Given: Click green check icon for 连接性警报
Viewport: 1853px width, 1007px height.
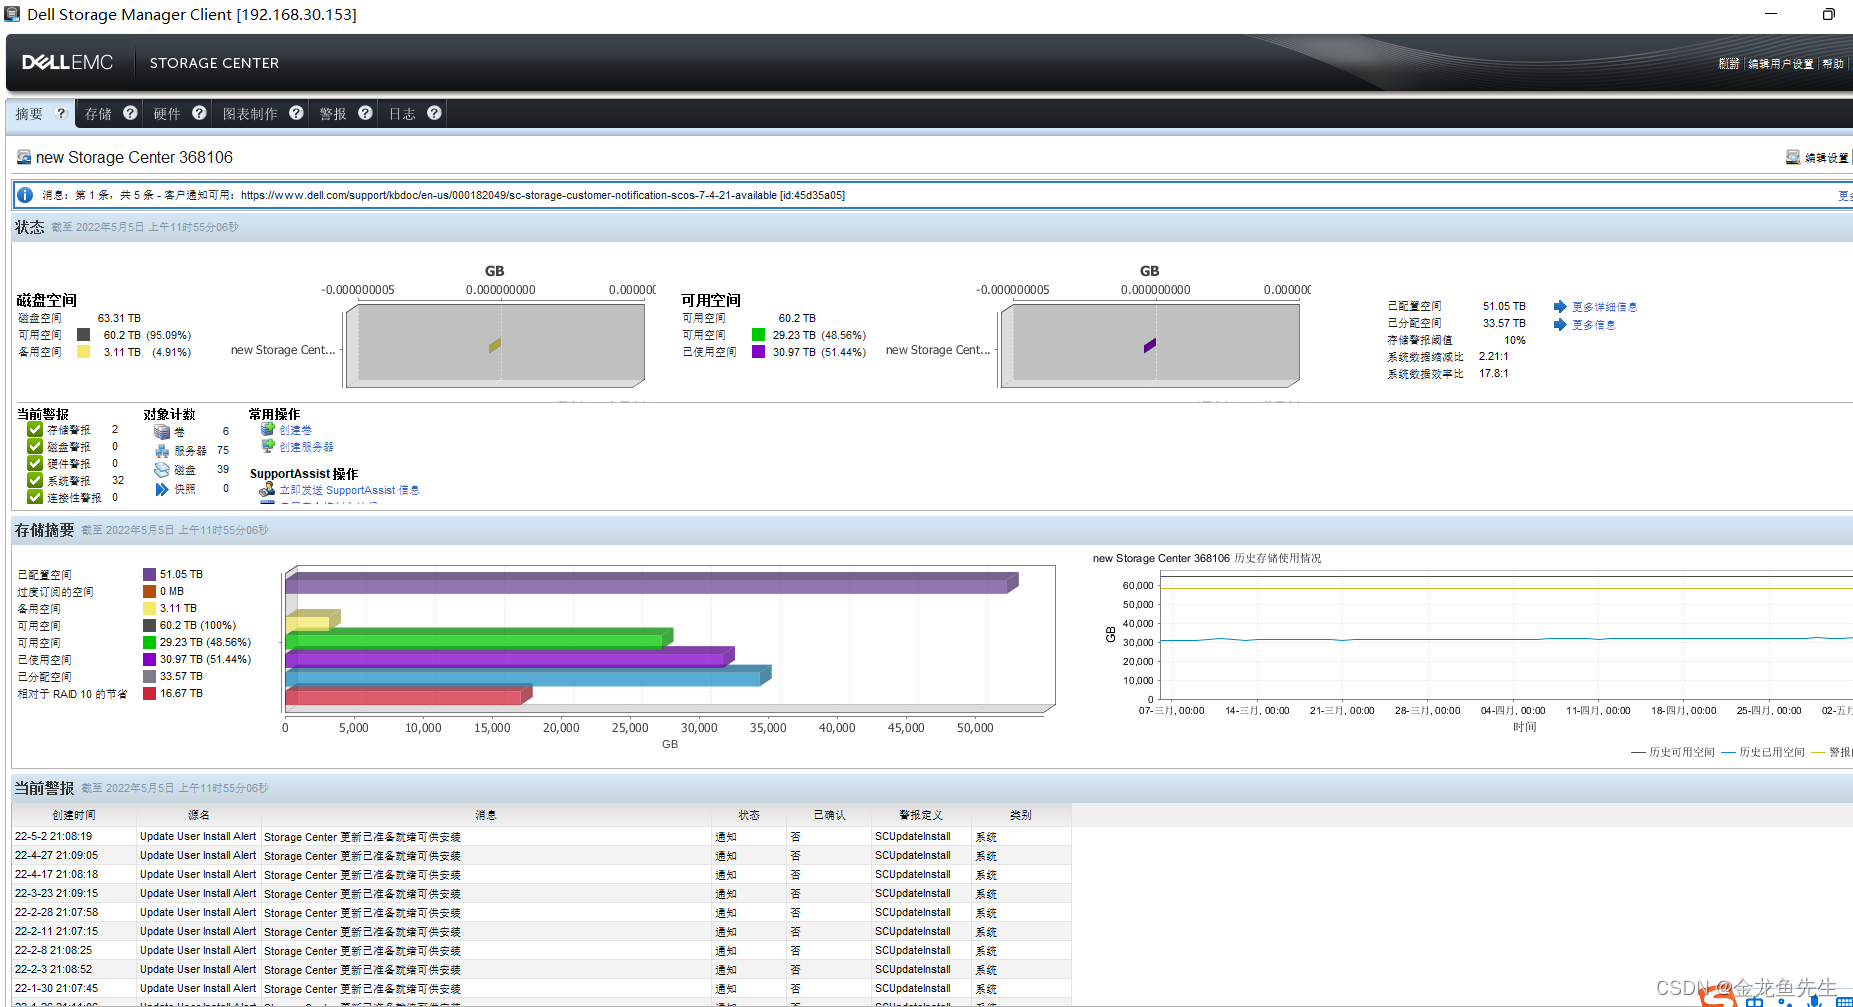Looking at the screenshot, I should (35, 497).
